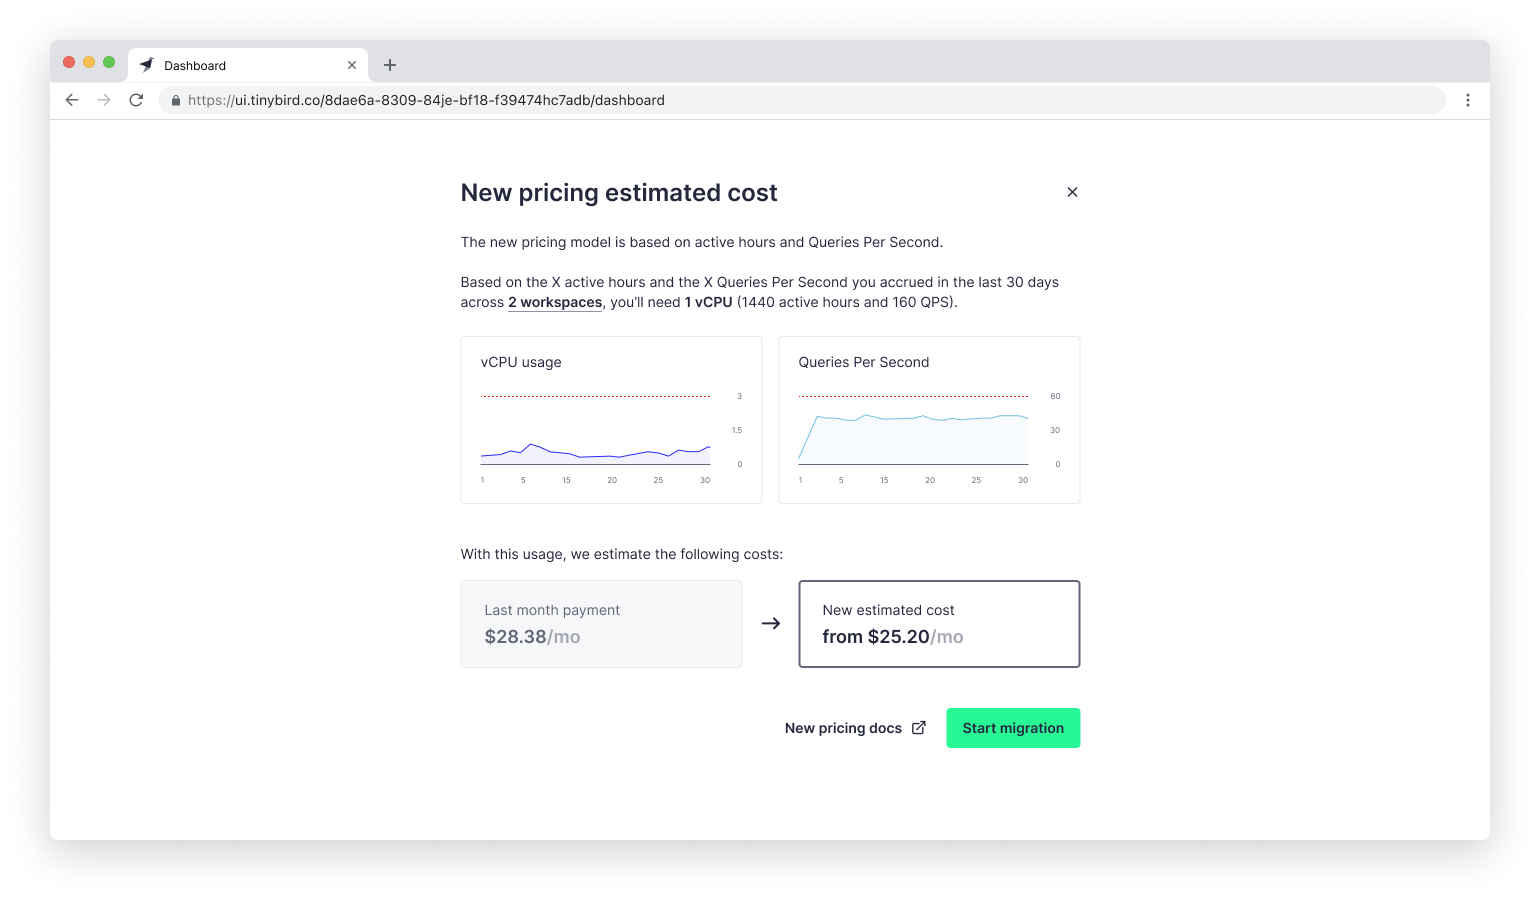Close the New pricing estimated cost dialog
Image resolution: width=1540 pixels, height=900 pixels.
(1072, 192)
